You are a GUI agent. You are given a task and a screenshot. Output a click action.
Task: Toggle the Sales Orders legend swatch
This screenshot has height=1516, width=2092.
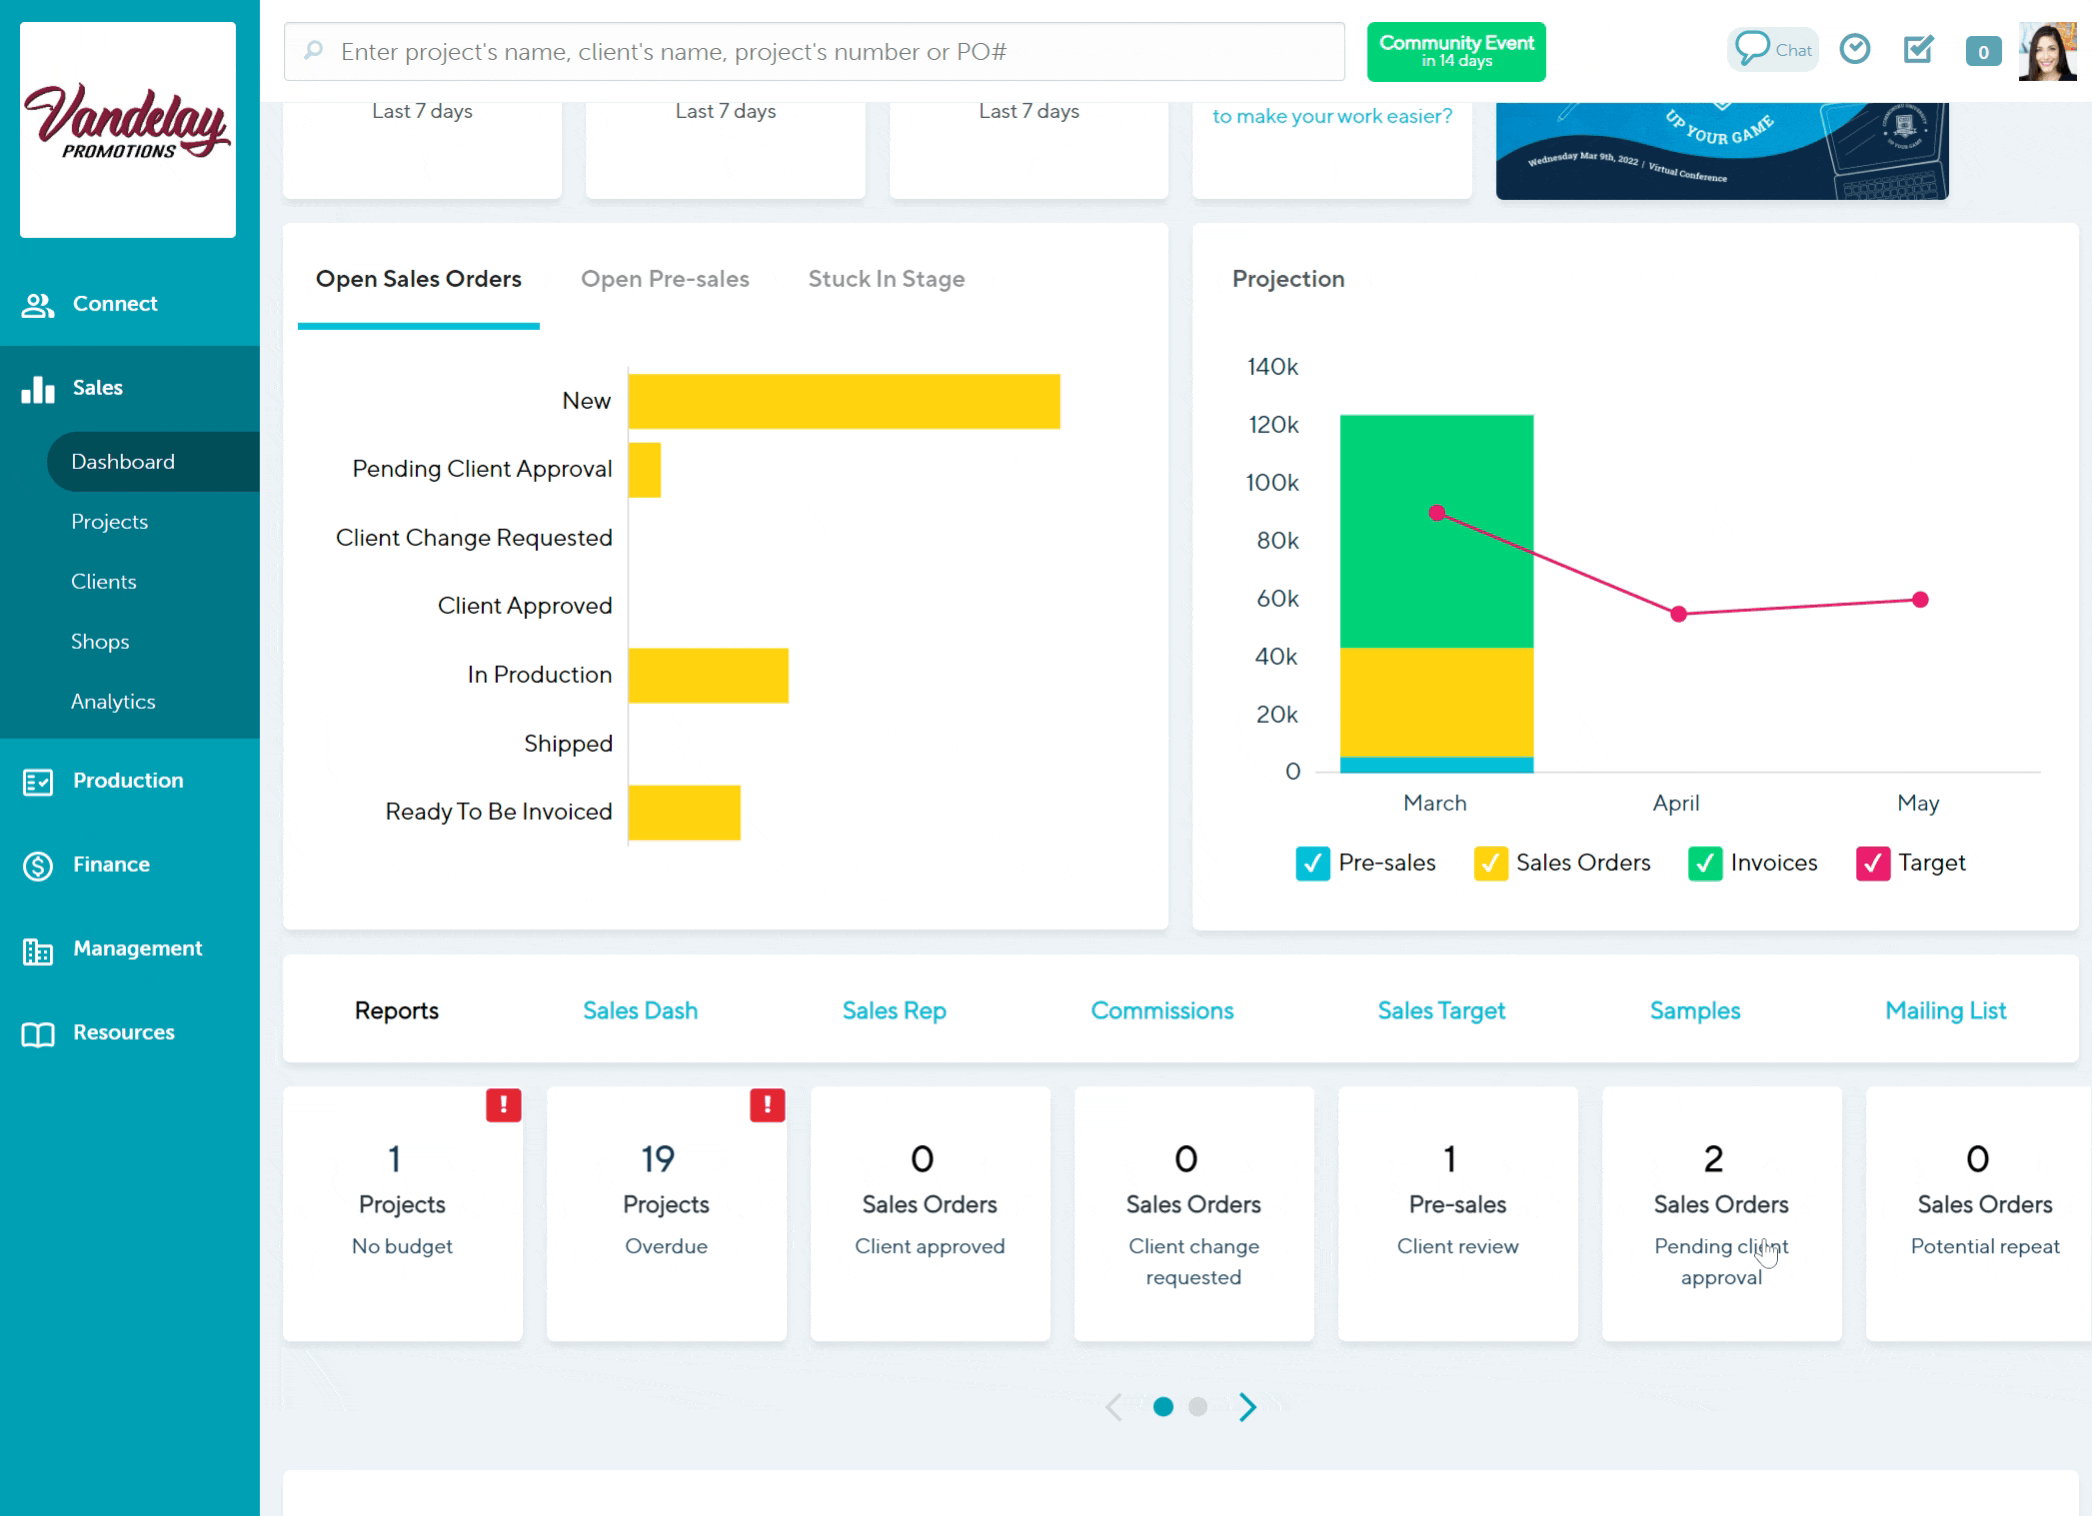1490,862
